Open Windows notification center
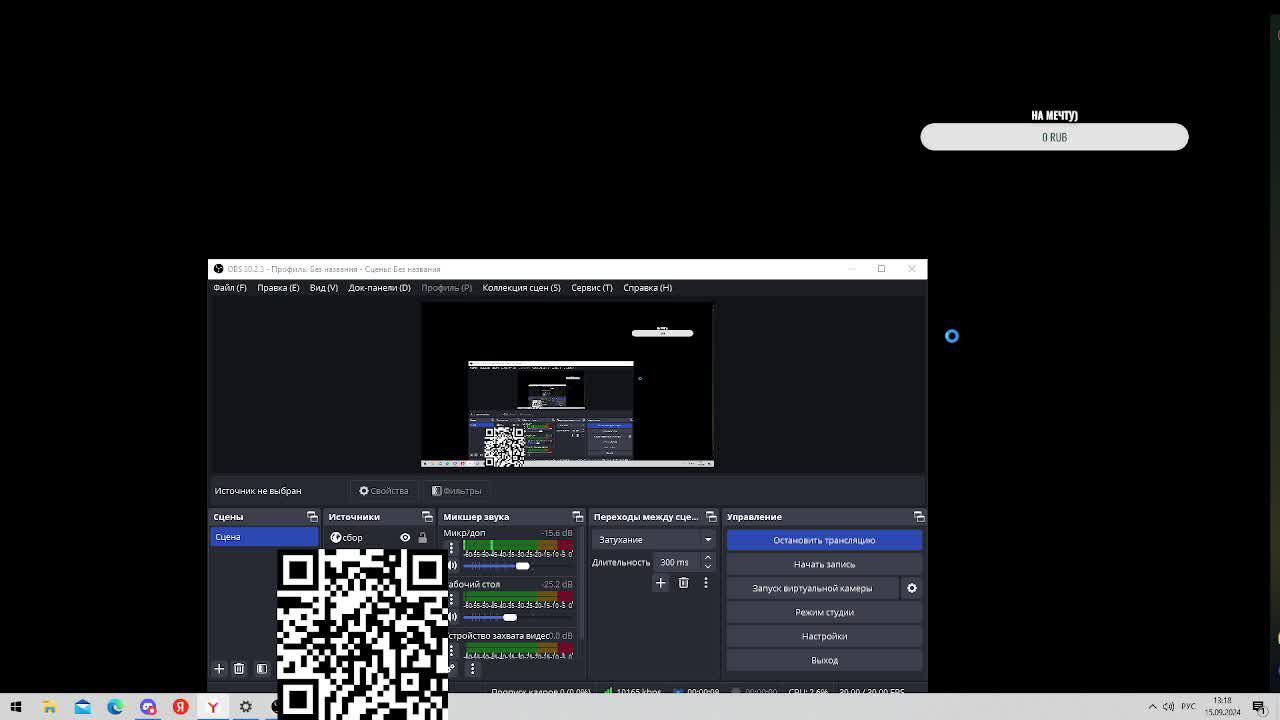Image resolution: width=1280 pixels, height=720 pixels. click(x=1259, y=707)
